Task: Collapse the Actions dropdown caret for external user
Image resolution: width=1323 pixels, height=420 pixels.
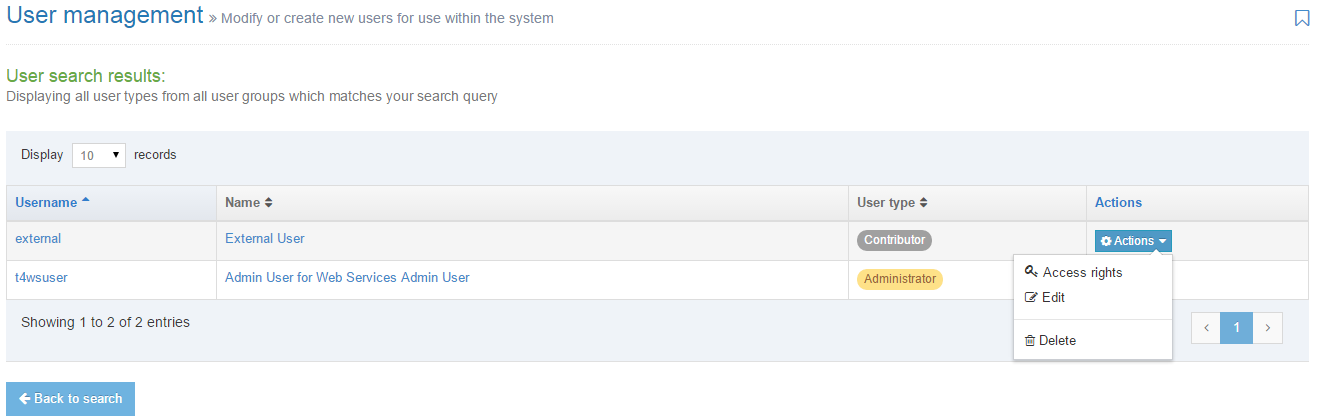Action: [1163, 242]
